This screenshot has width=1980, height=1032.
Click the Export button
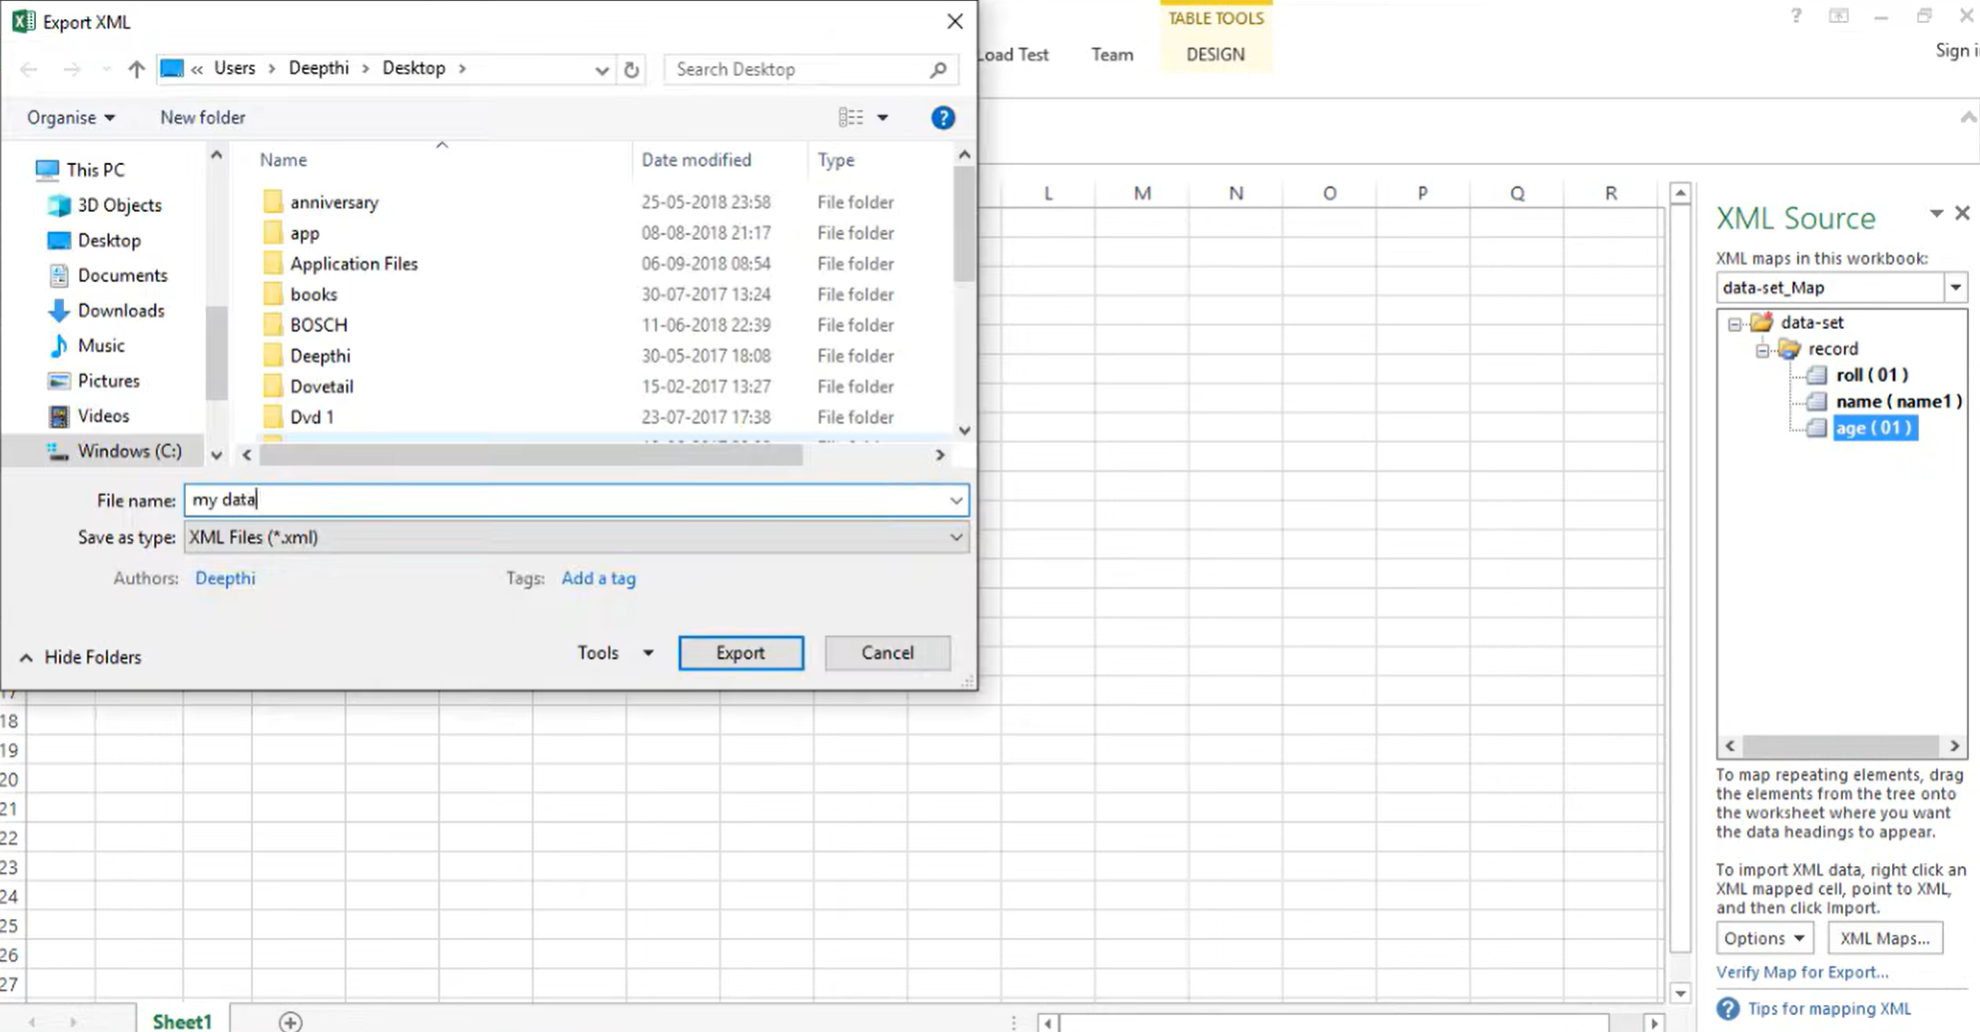(x=740, y=653)
